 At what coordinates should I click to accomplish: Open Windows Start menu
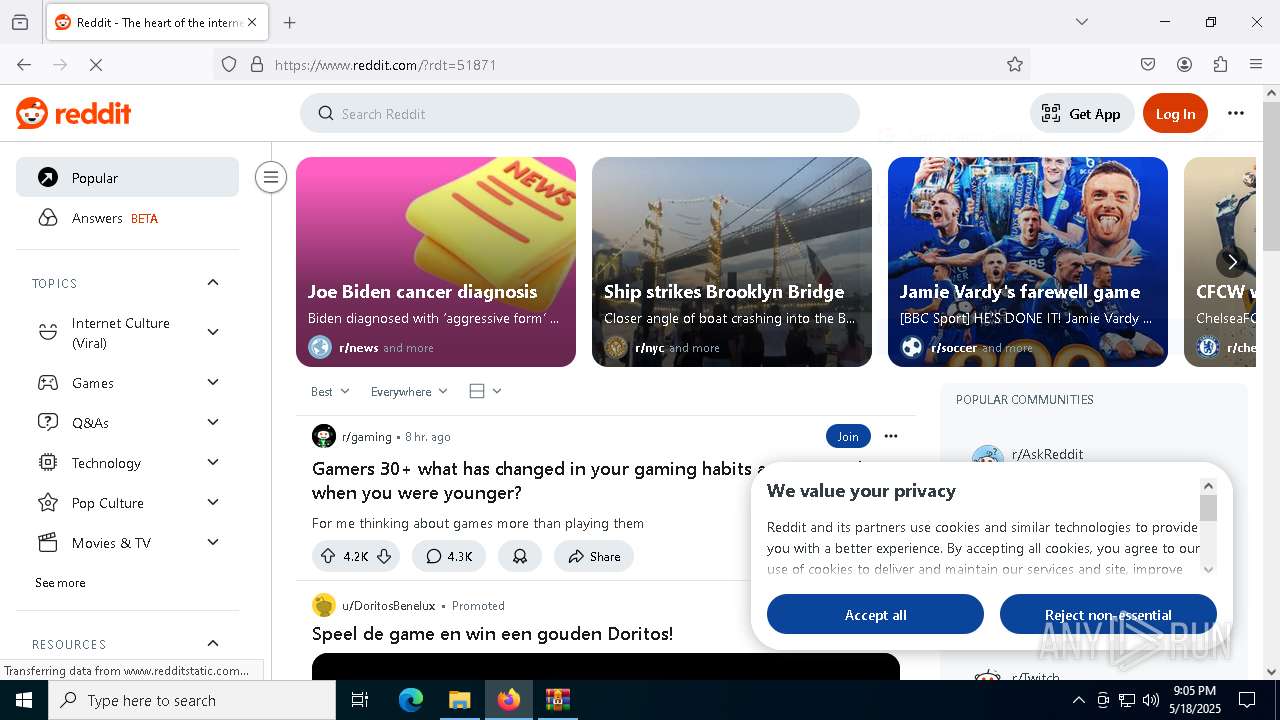24,700
